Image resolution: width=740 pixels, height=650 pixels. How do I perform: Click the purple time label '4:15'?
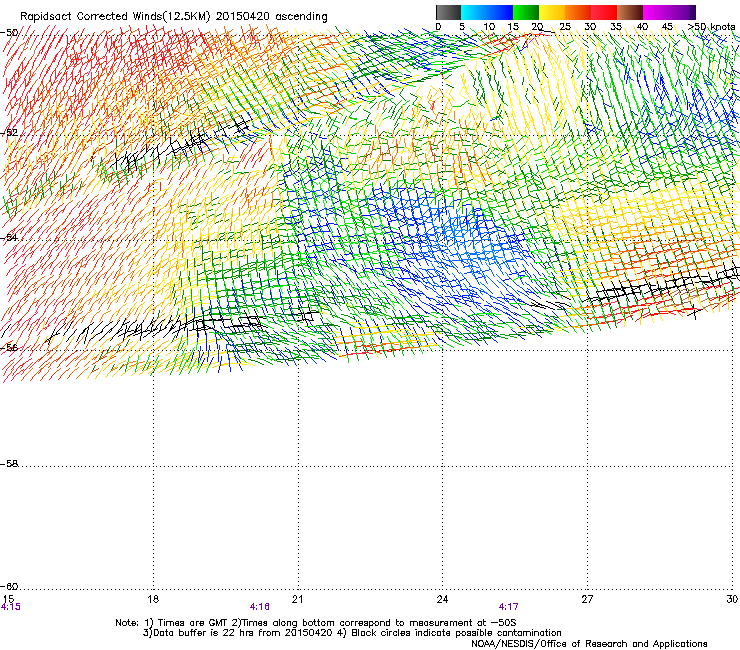10,607
